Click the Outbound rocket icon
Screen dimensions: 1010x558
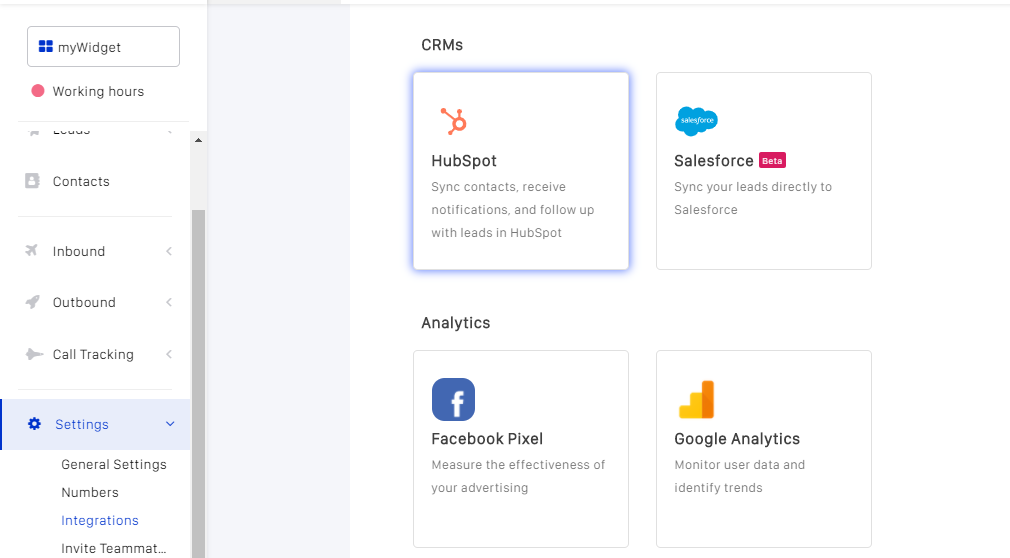tap(32, 302)
